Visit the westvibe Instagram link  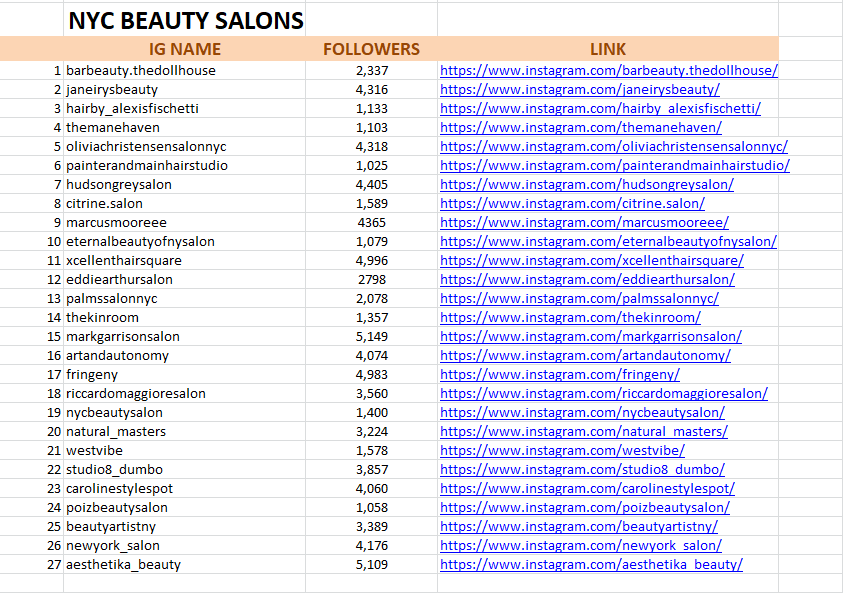coord(562,451)
